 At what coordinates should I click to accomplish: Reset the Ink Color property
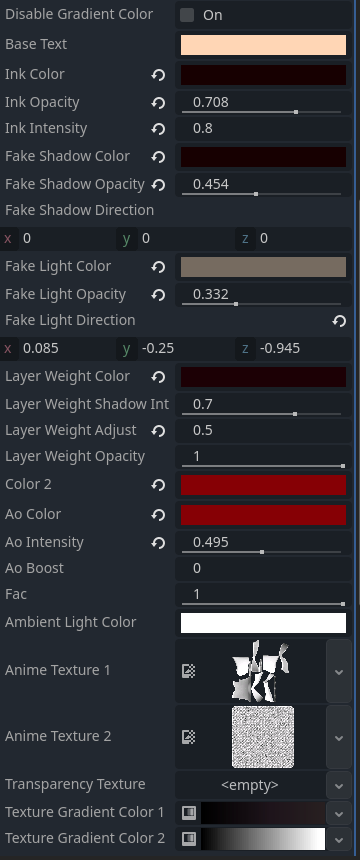(x=159, y=75)
